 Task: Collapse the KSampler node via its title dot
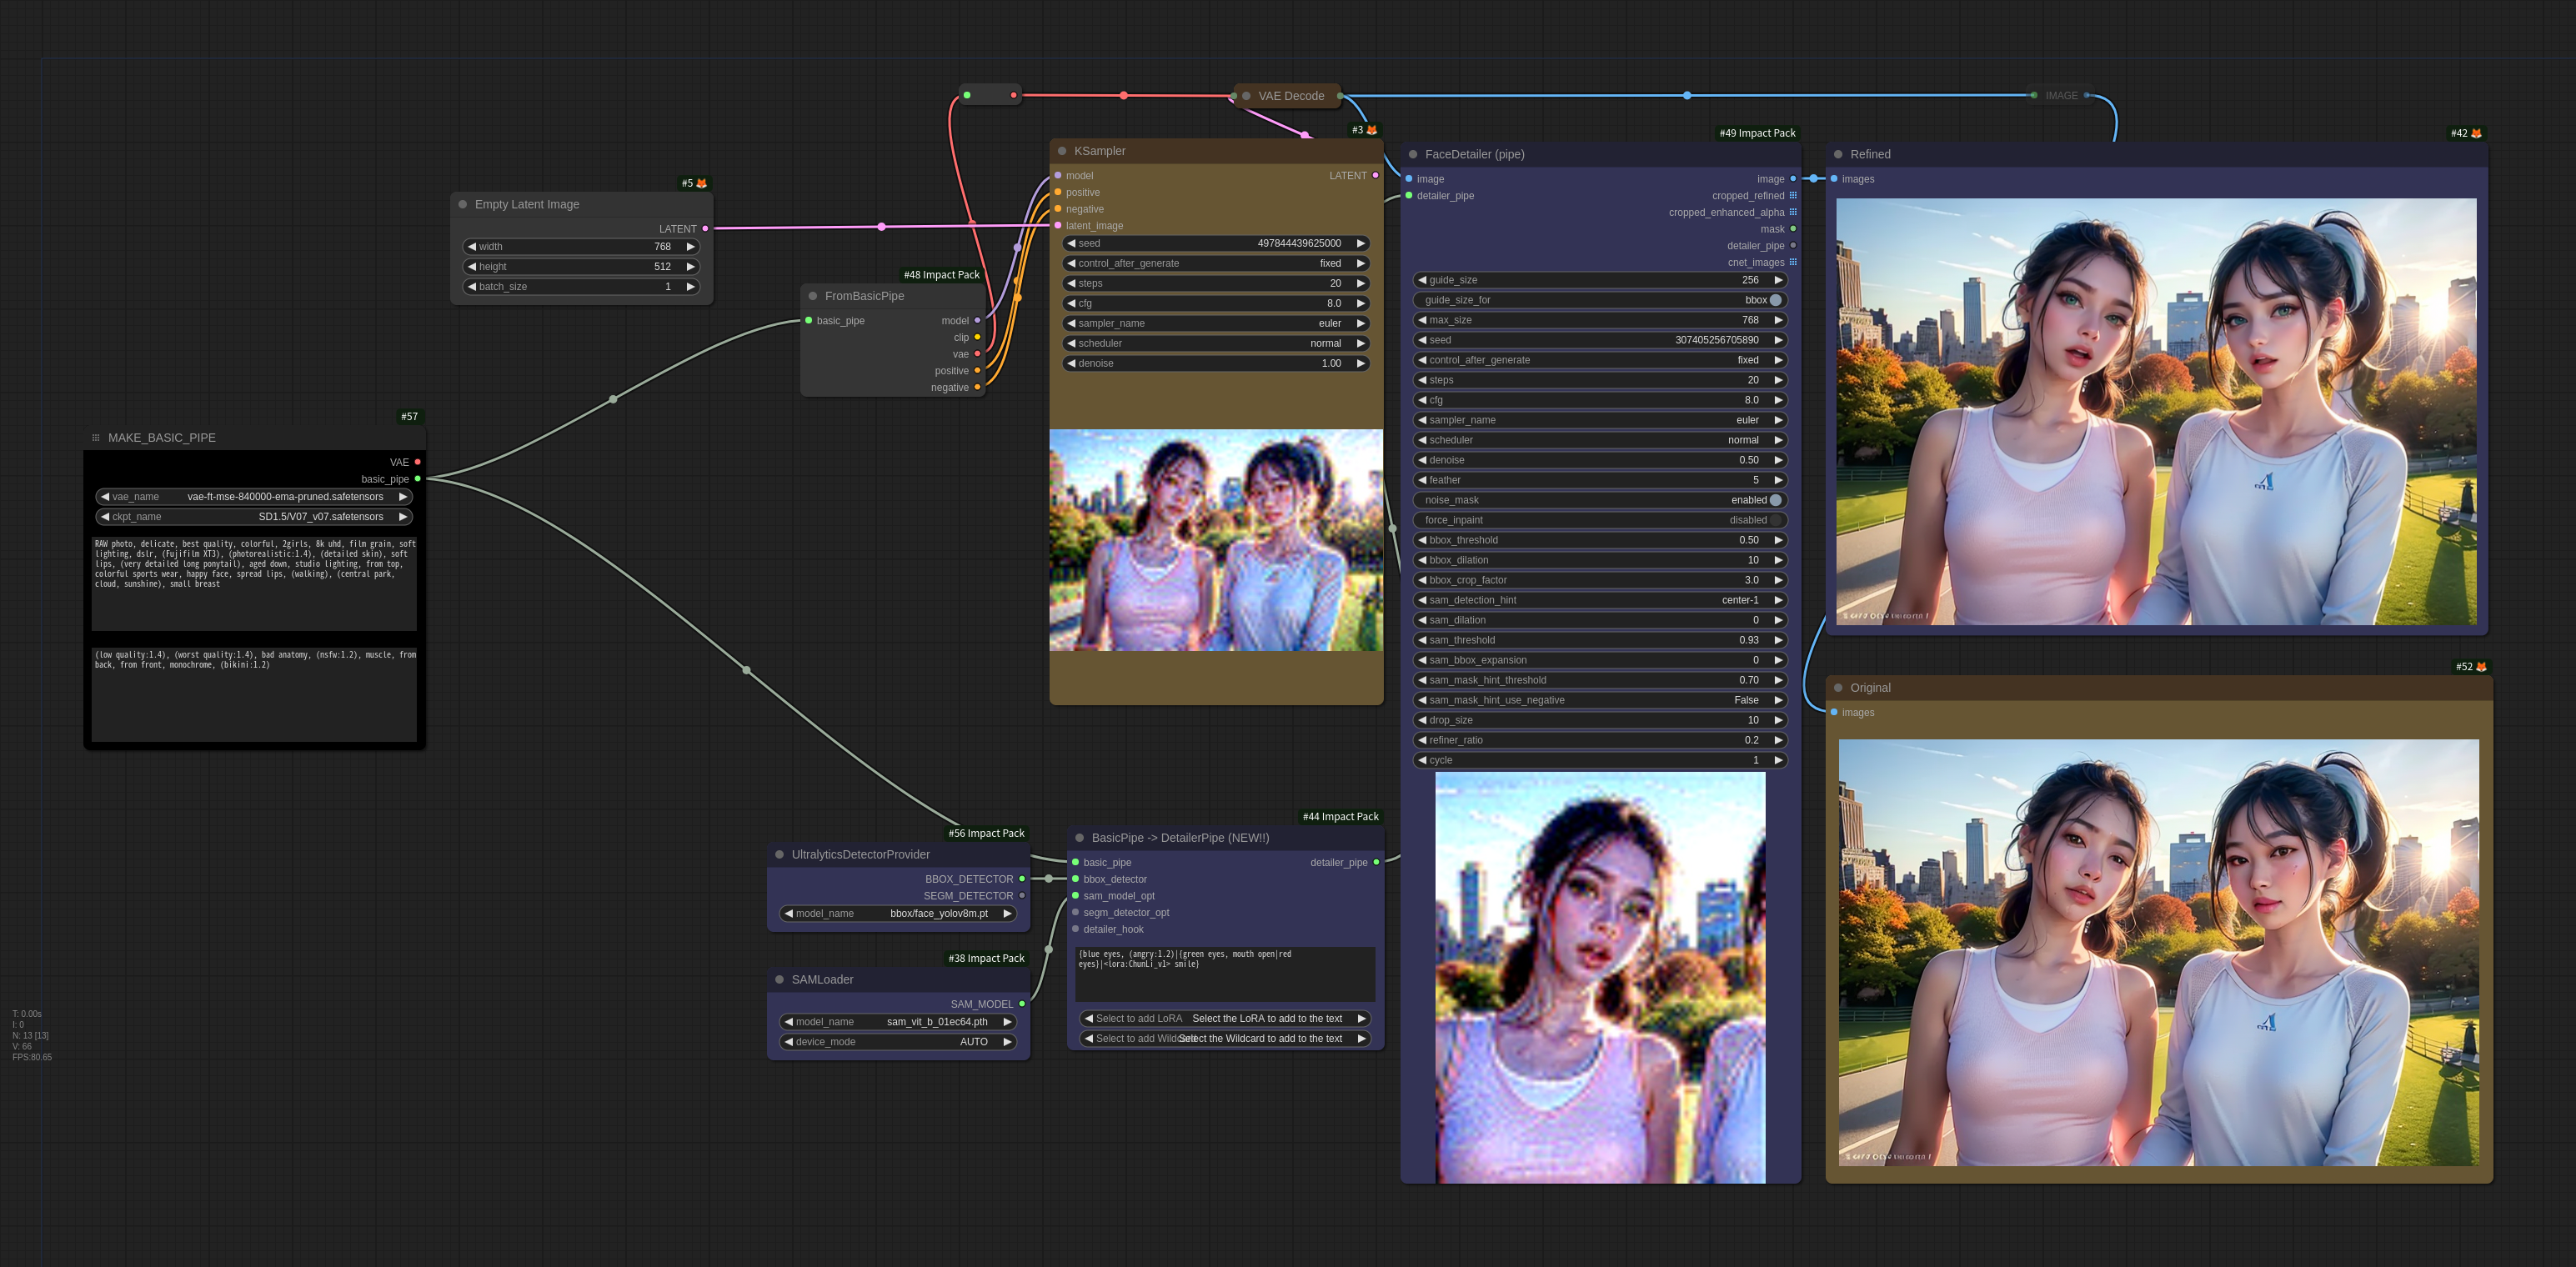[1061, 151]
